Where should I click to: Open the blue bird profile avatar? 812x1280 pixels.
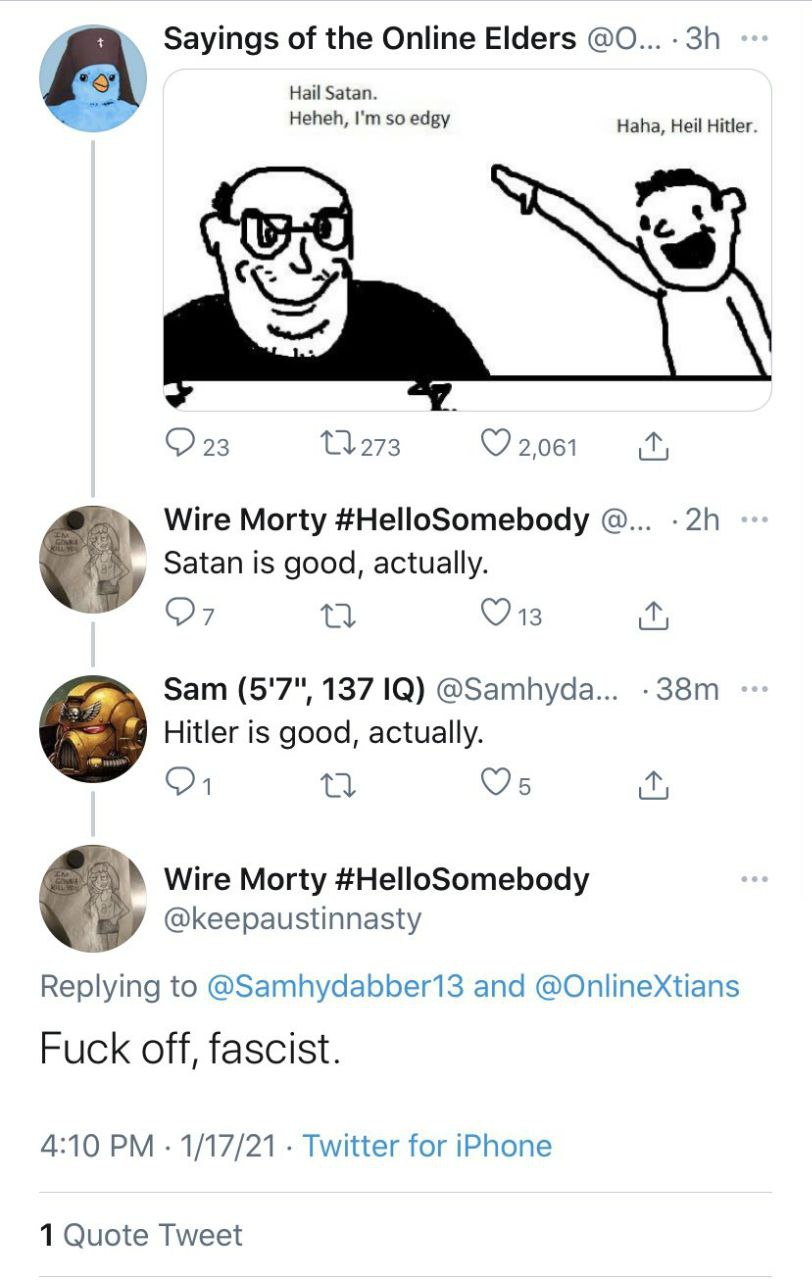coord(94,79)
